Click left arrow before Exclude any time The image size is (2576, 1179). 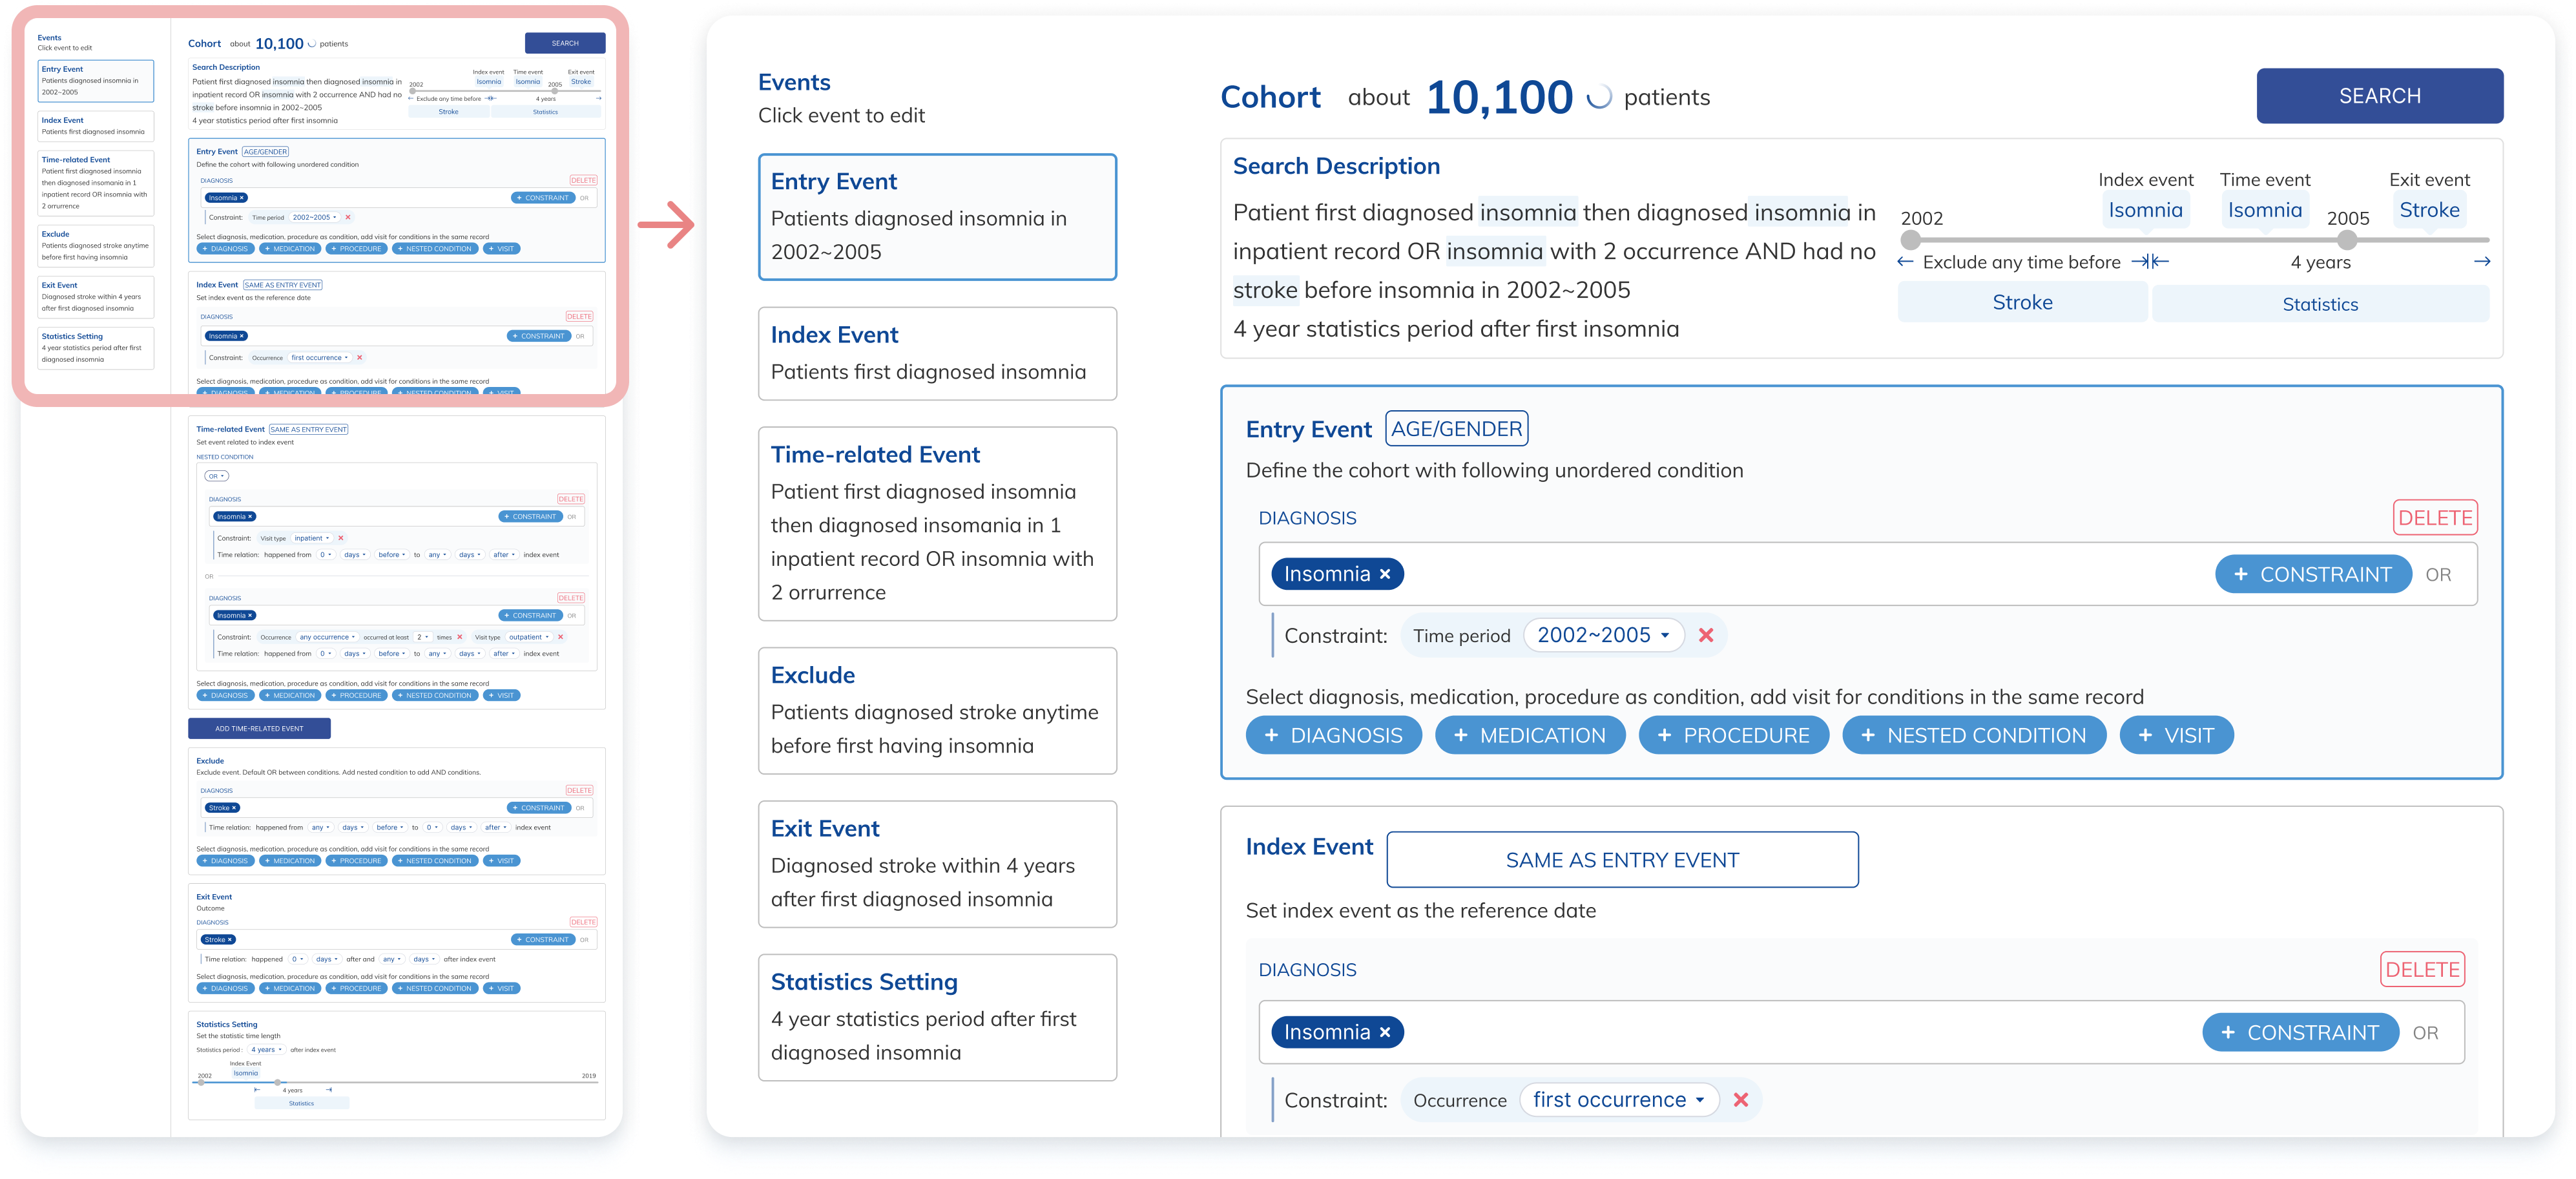1905,262
